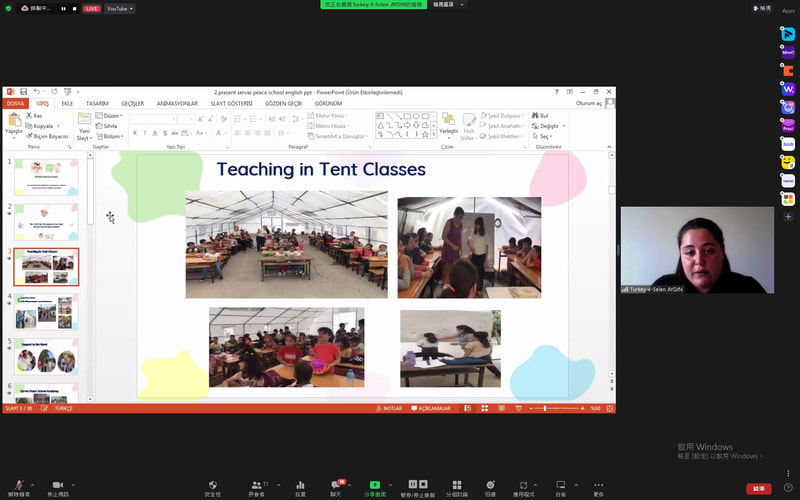Click Sıfırla reset button
Image resolution: width=800 pixels, height=500 pixels.
pos(107,126)
